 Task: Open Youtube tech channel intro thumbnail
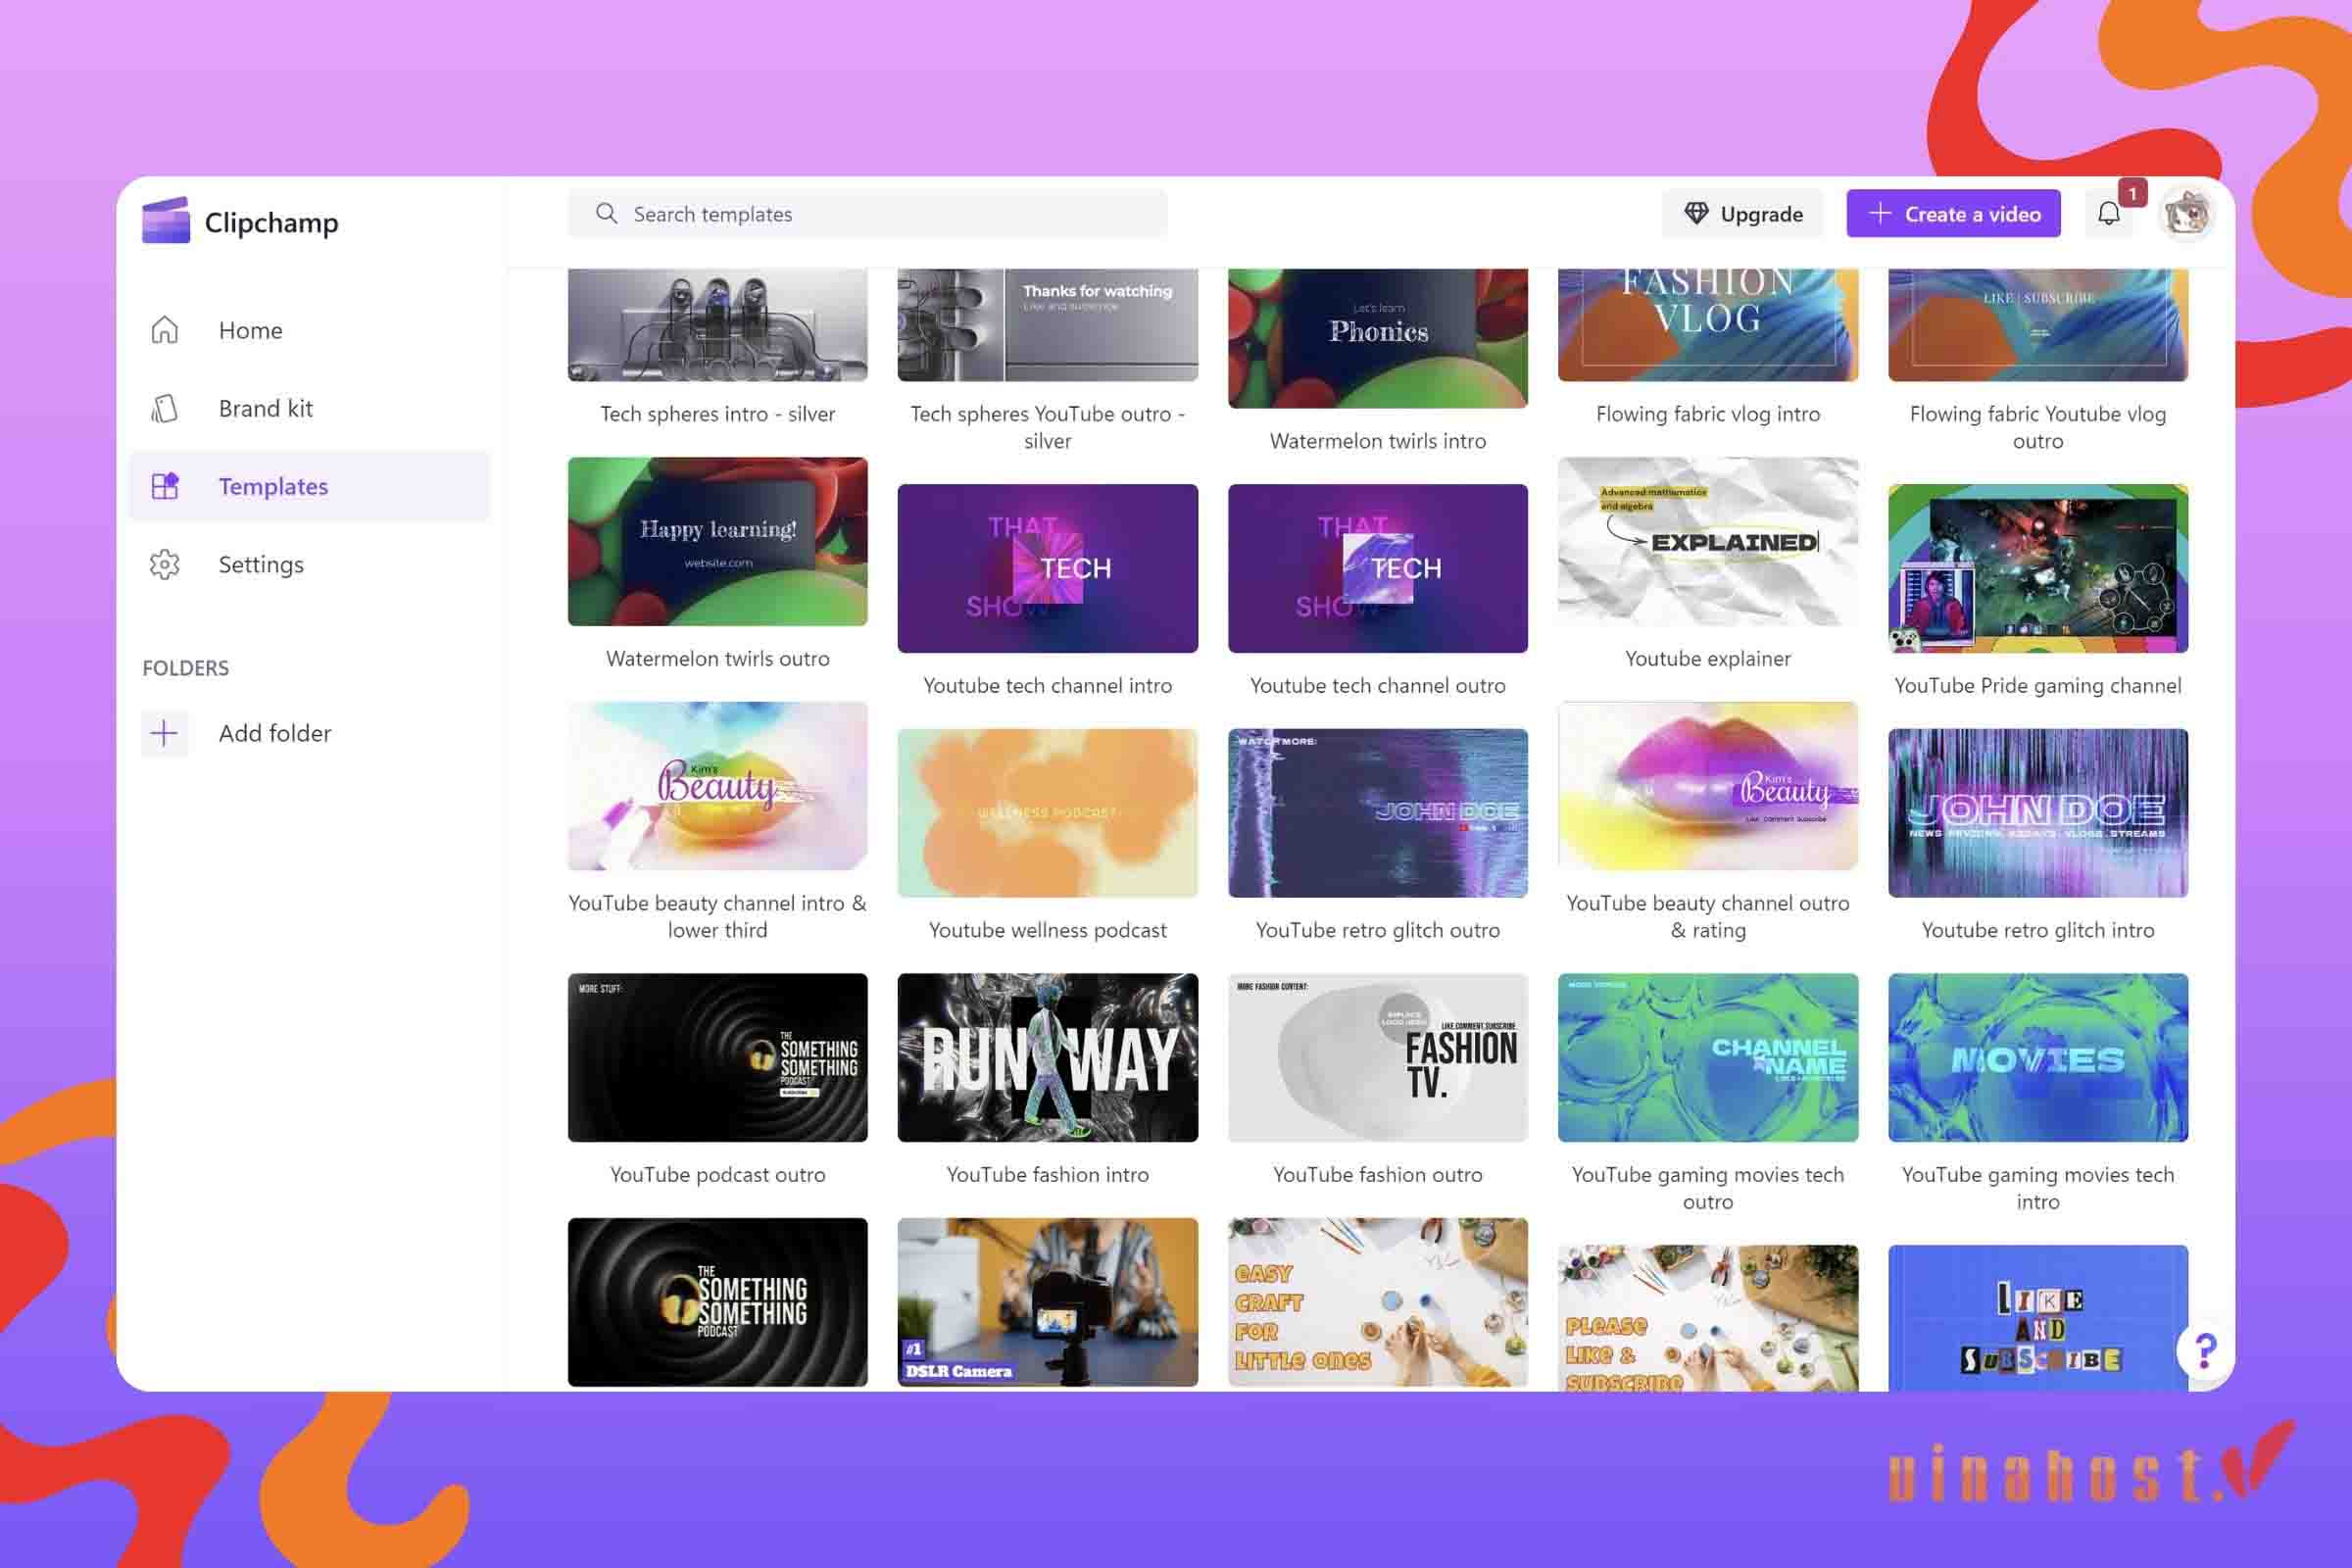[x=1048, y=569]
